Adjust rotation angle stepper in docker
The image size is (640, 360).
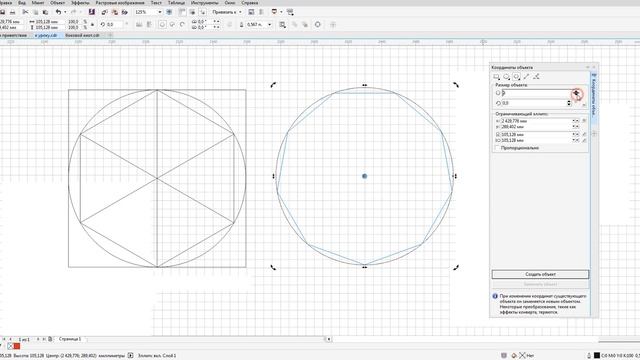(x=569, y=103)
